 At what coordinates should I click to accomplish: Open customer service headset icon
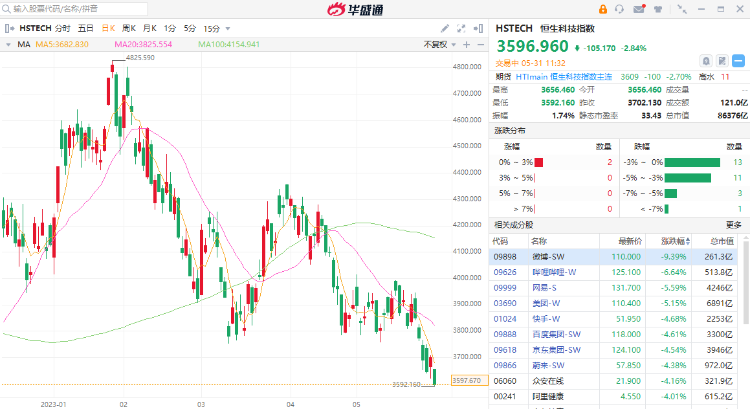pos(619,9)
